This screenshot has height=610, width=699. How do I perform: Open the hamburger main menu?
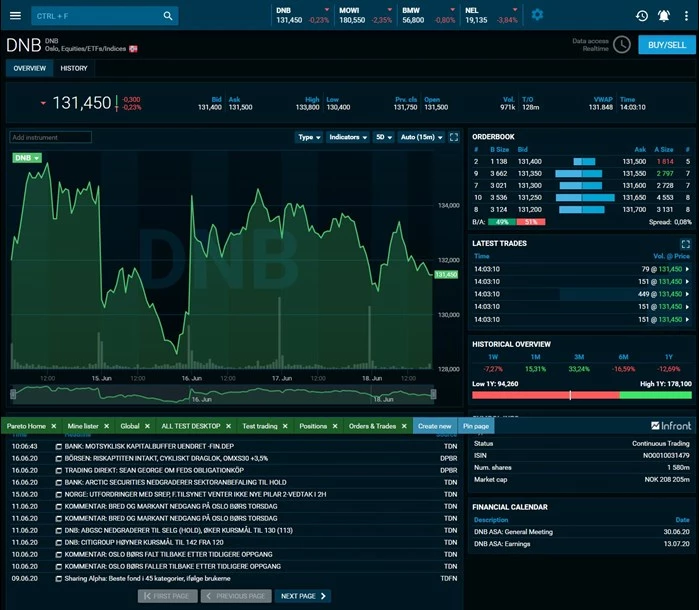(15, 16)
